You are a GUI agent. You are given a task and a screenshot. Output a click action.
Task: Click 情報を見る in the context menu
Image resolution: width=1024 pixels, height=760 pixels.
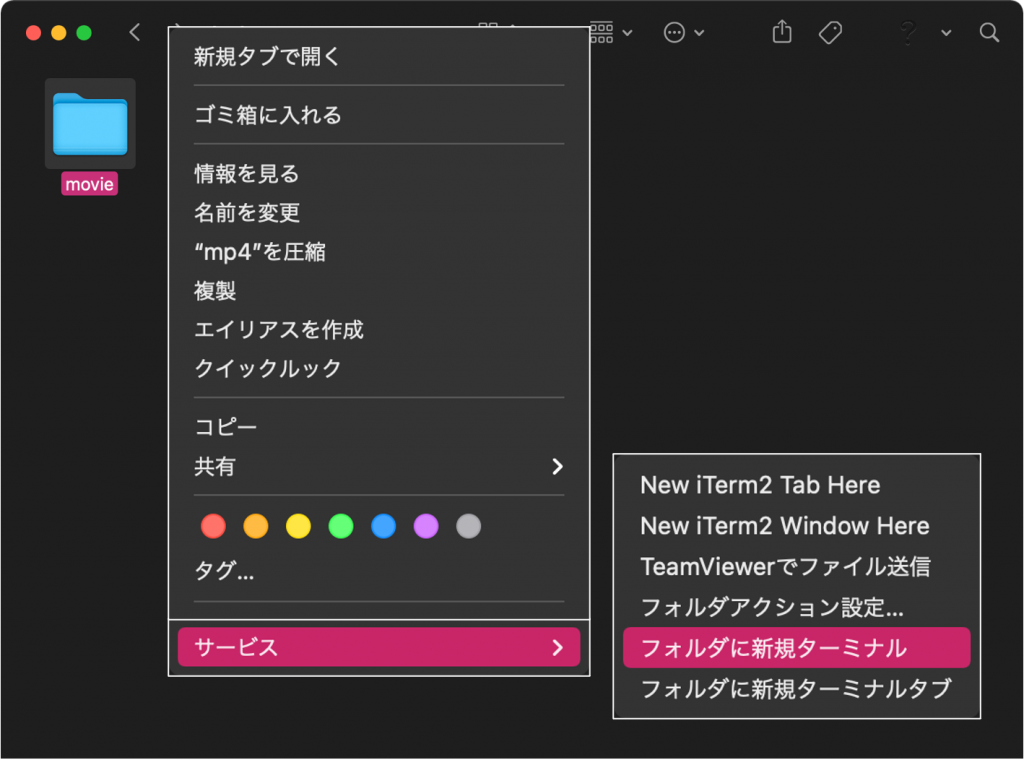pos(246,174)
